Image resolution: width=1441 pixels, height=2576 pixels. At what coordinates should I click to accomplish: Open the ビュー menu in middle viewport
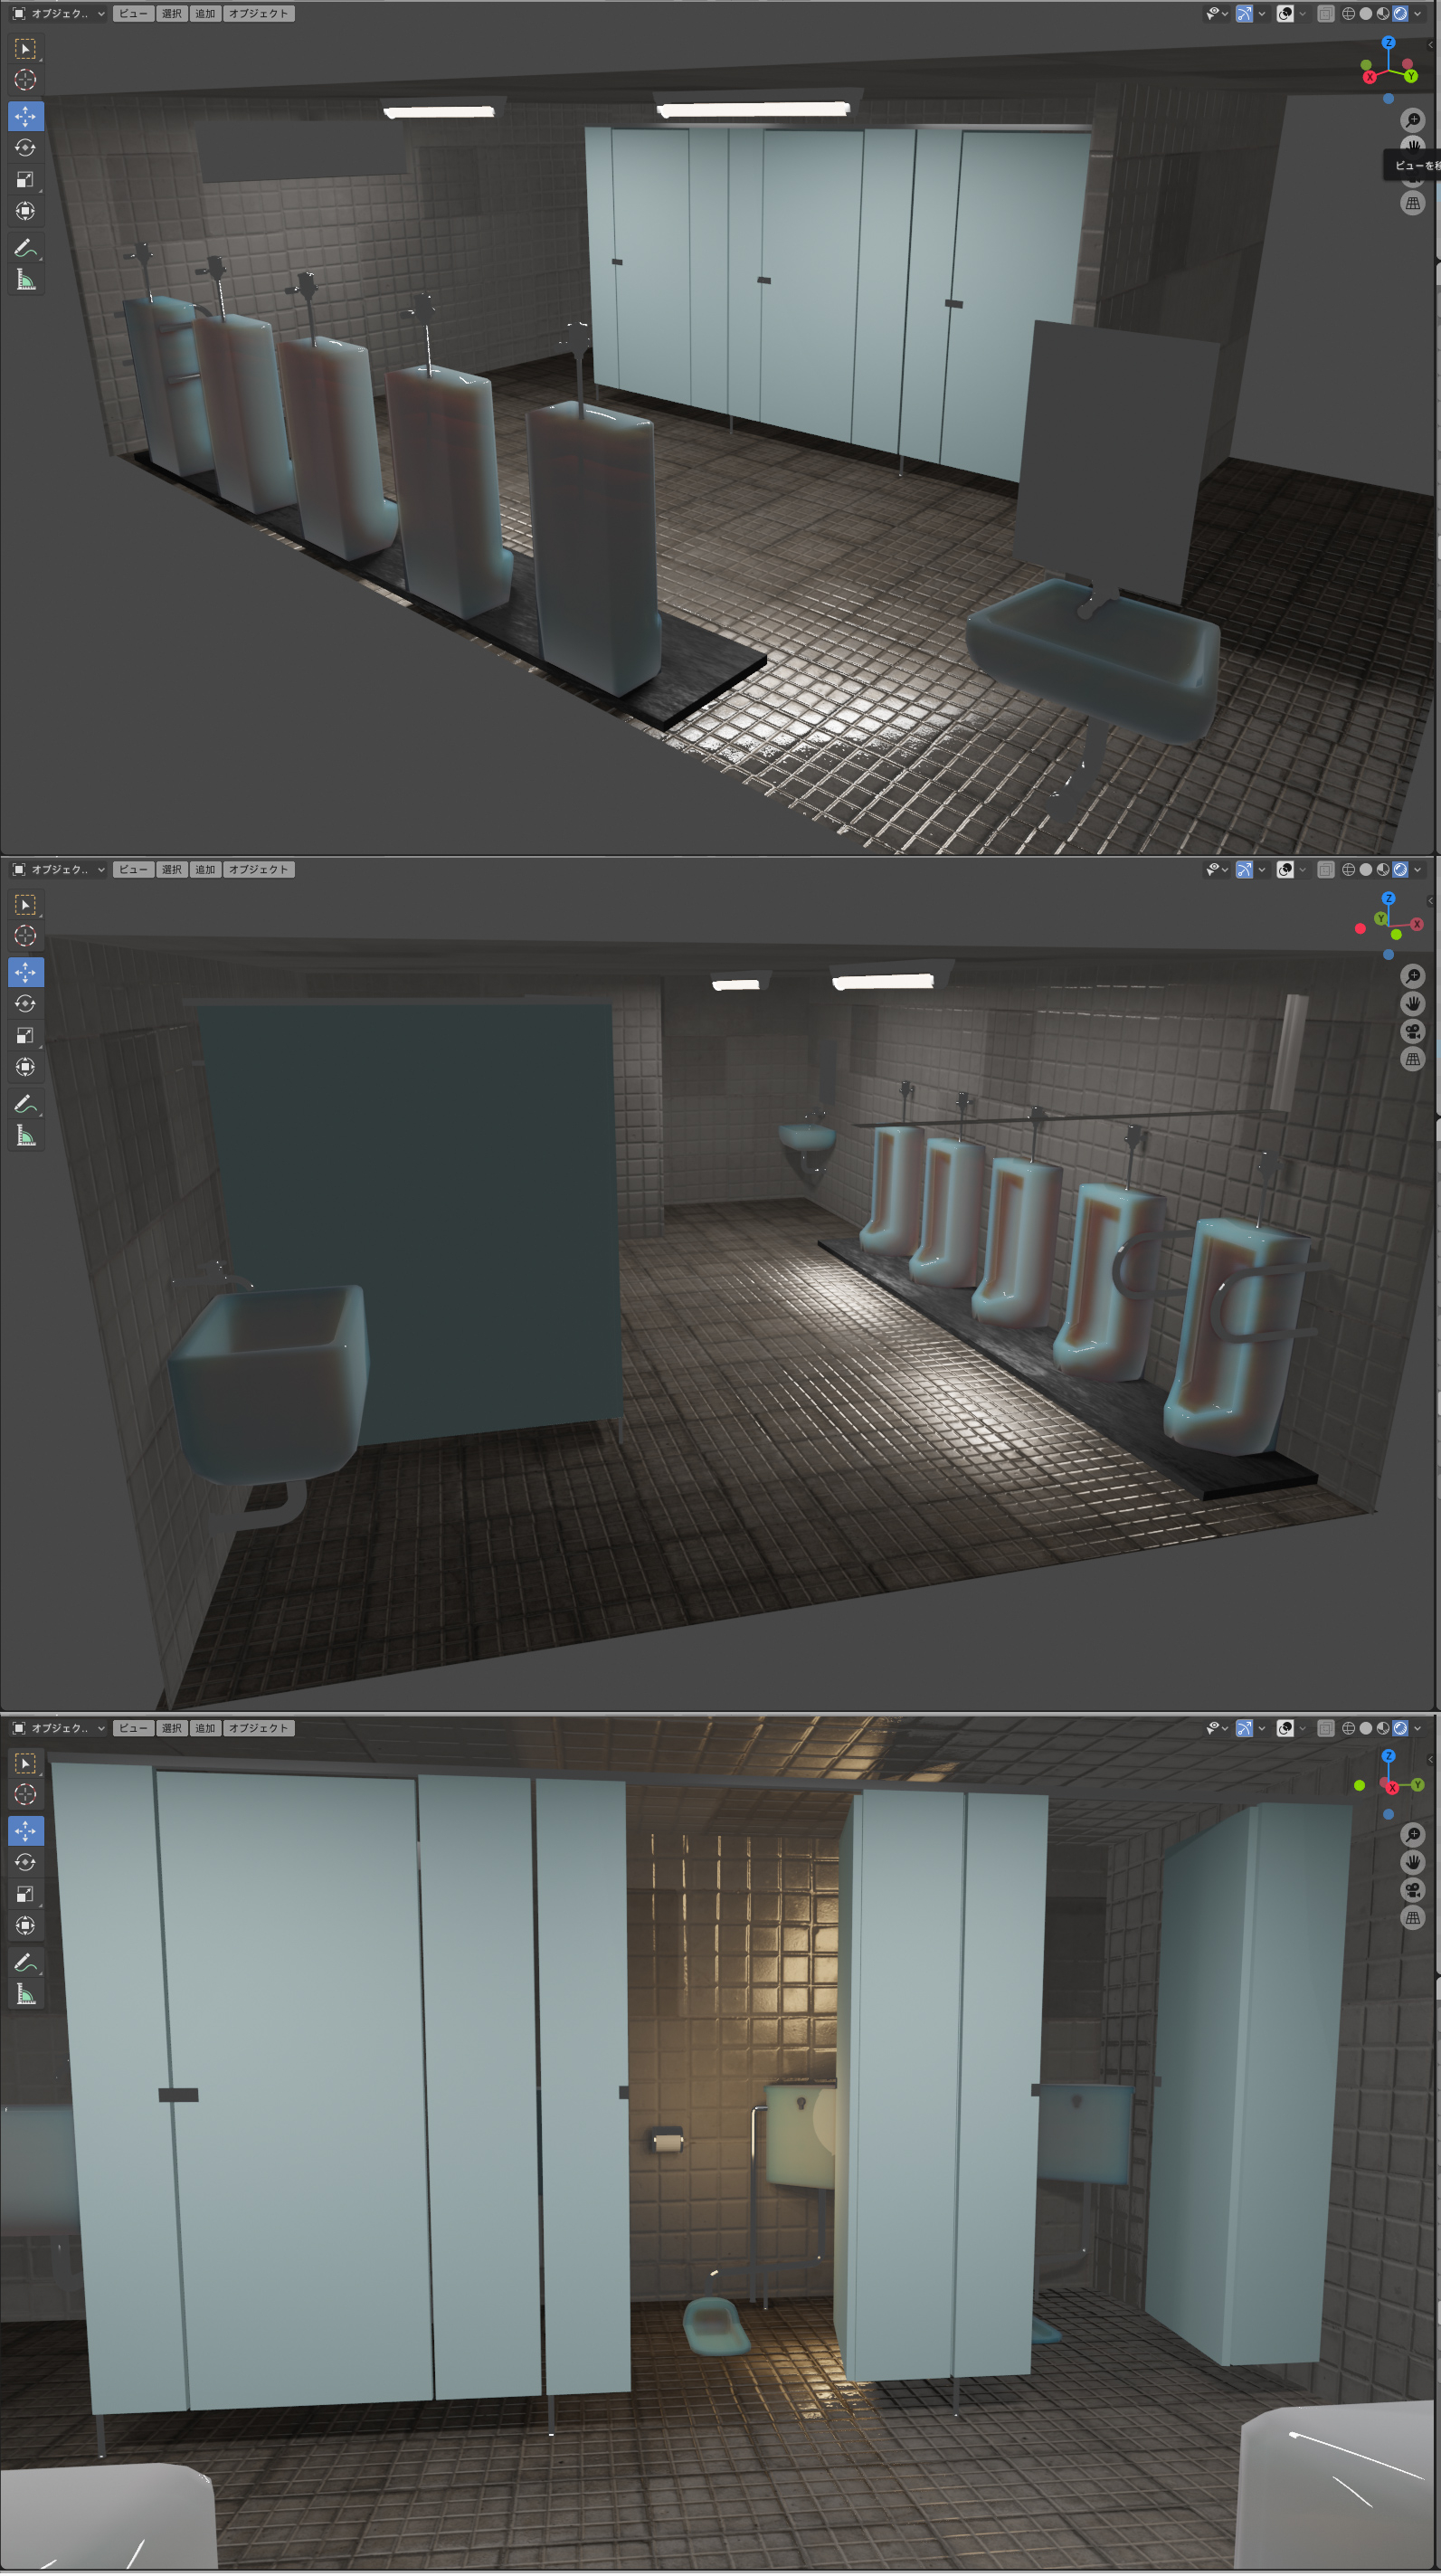coord(133,870)
